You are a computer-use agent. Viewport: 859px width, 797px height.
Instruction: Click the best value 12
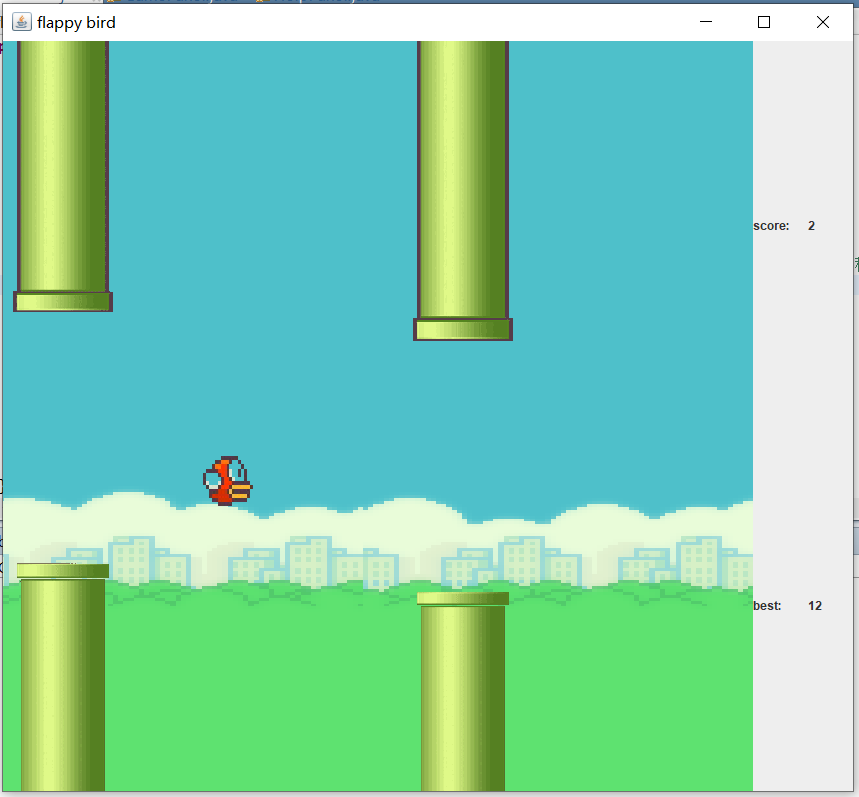pos(814,605)
